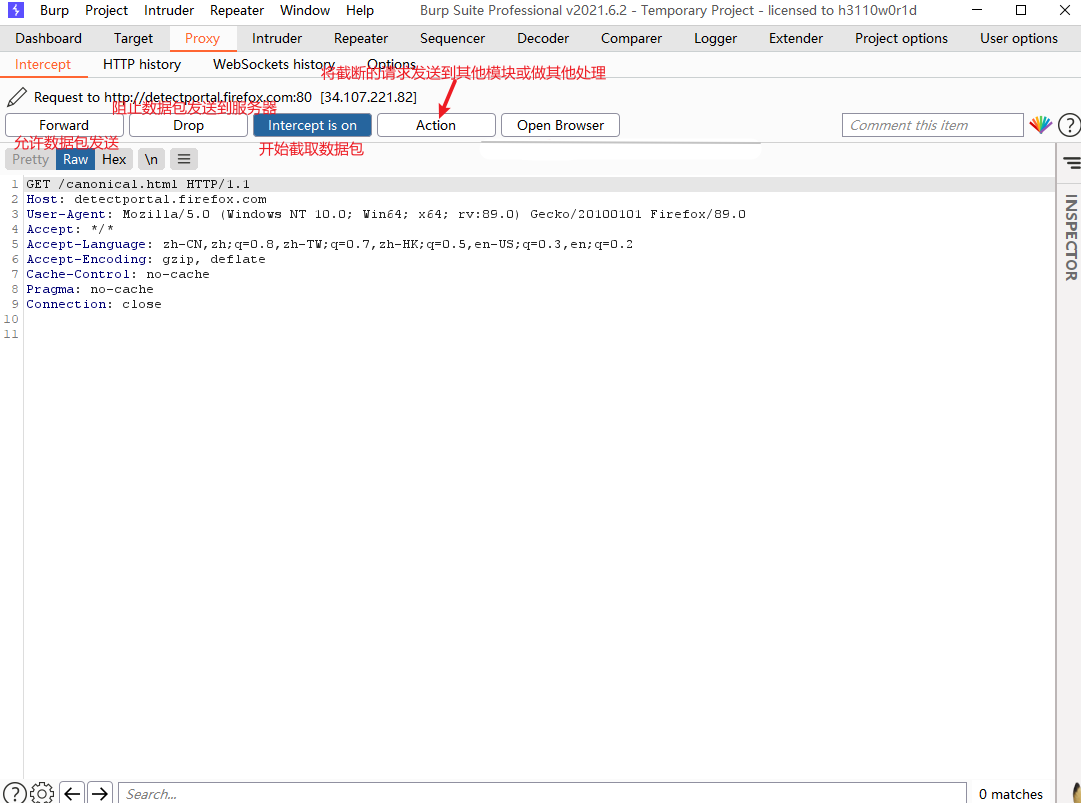Open the Action menu for the intercepted request
1081x803 pixels.
436,124
